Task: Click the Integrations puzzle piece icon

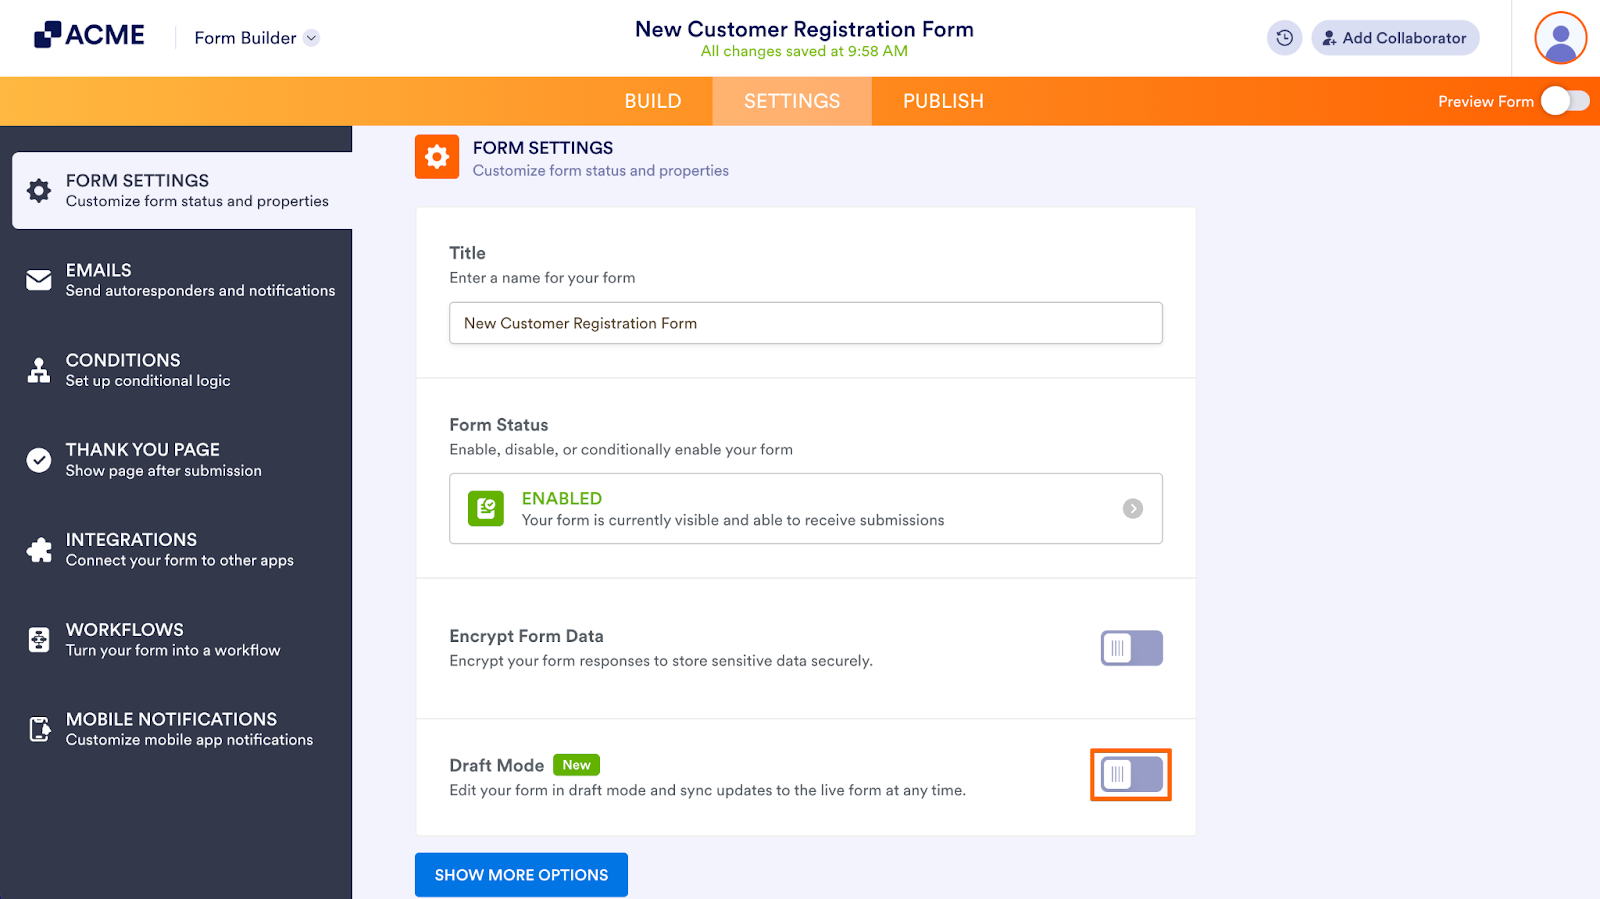Action: (x=37, y=549)
